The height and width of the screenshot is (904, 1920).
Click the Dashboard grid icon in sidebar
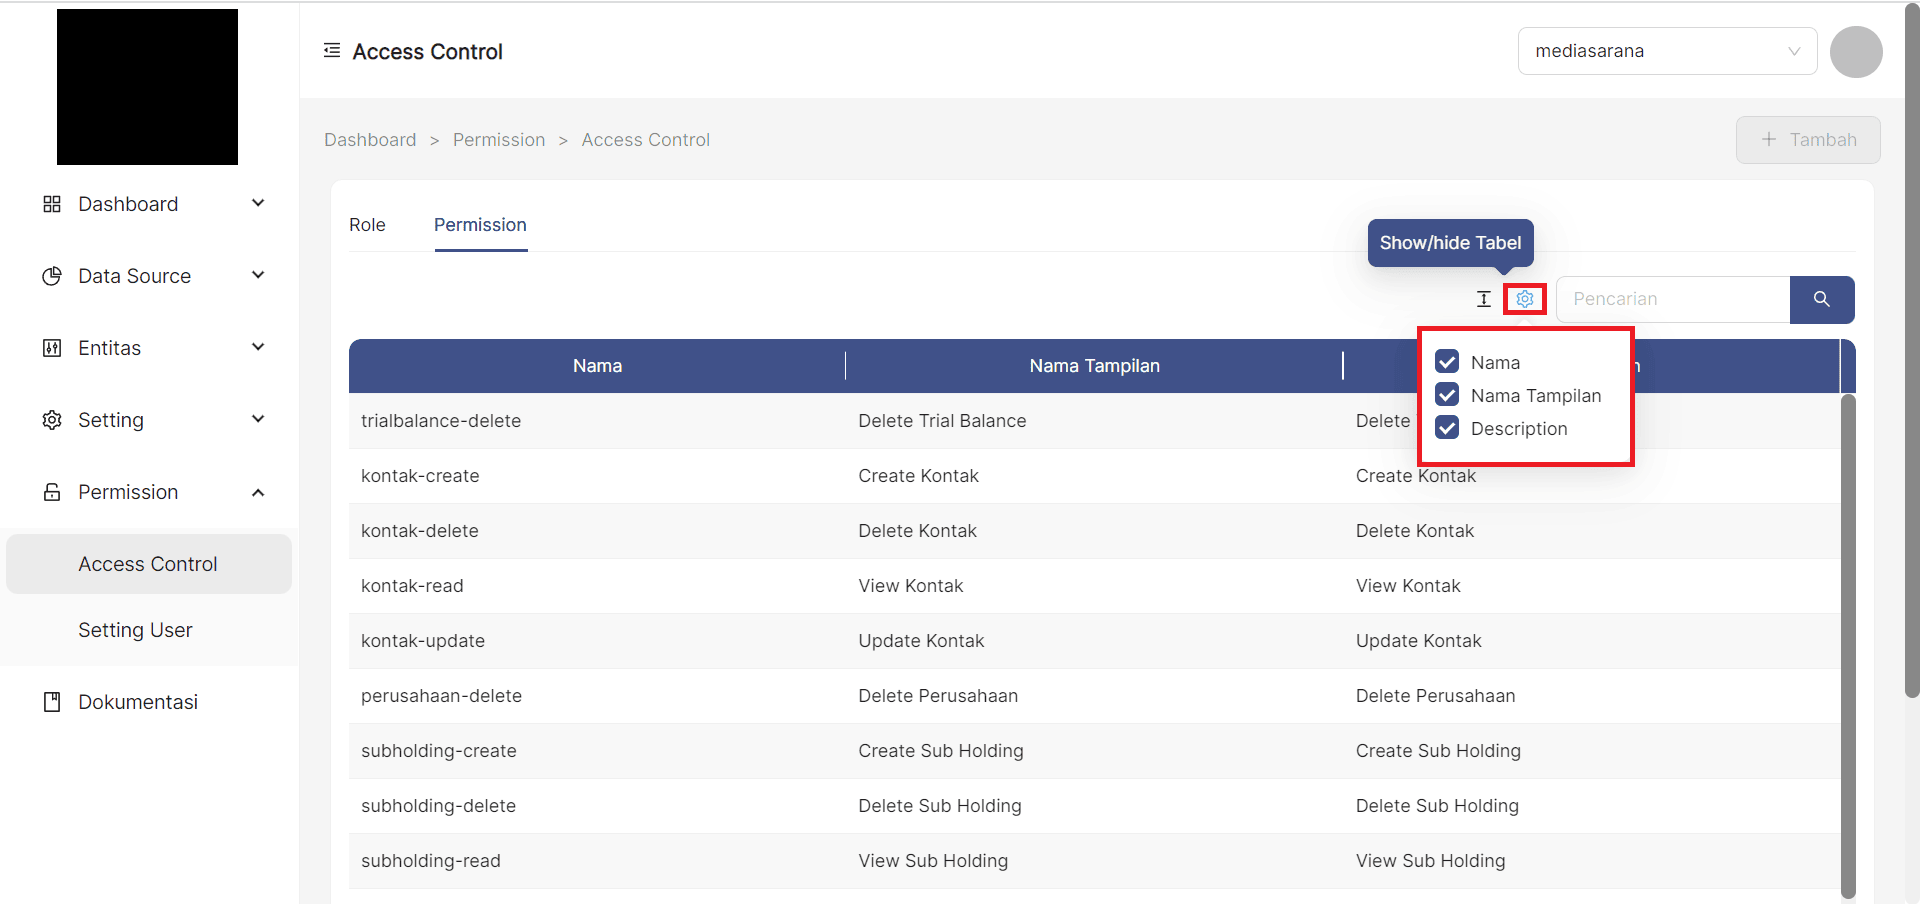coord(52,204)
